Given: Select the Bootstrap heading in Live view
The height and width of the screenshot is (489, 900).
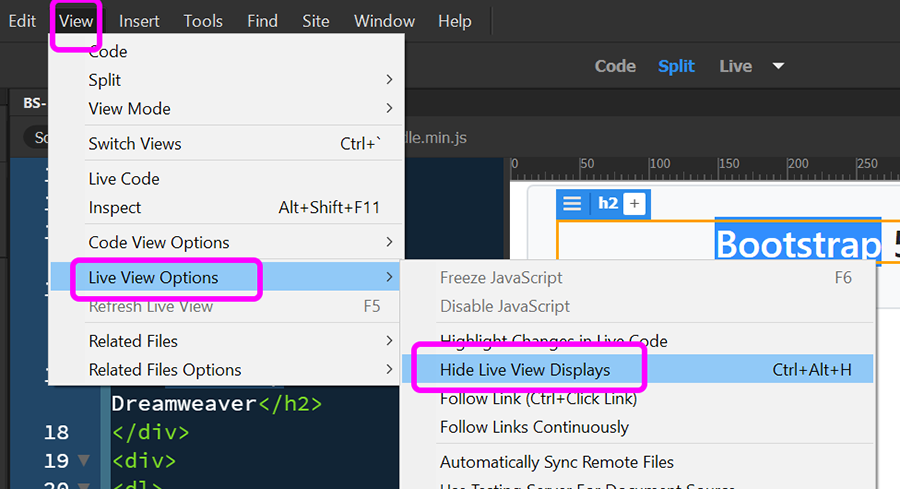Looking at the screenshot, I should click(798, 244).
